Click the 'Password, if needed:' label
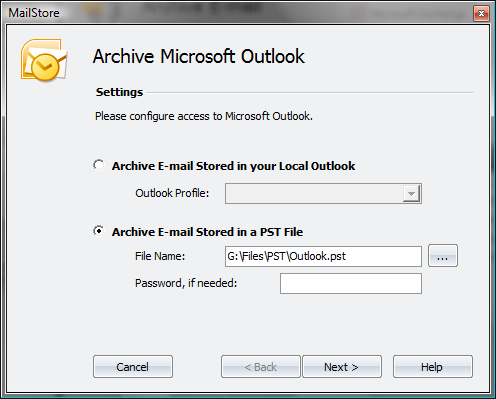This screenshot has width=496, height=399. coord(186,283)
